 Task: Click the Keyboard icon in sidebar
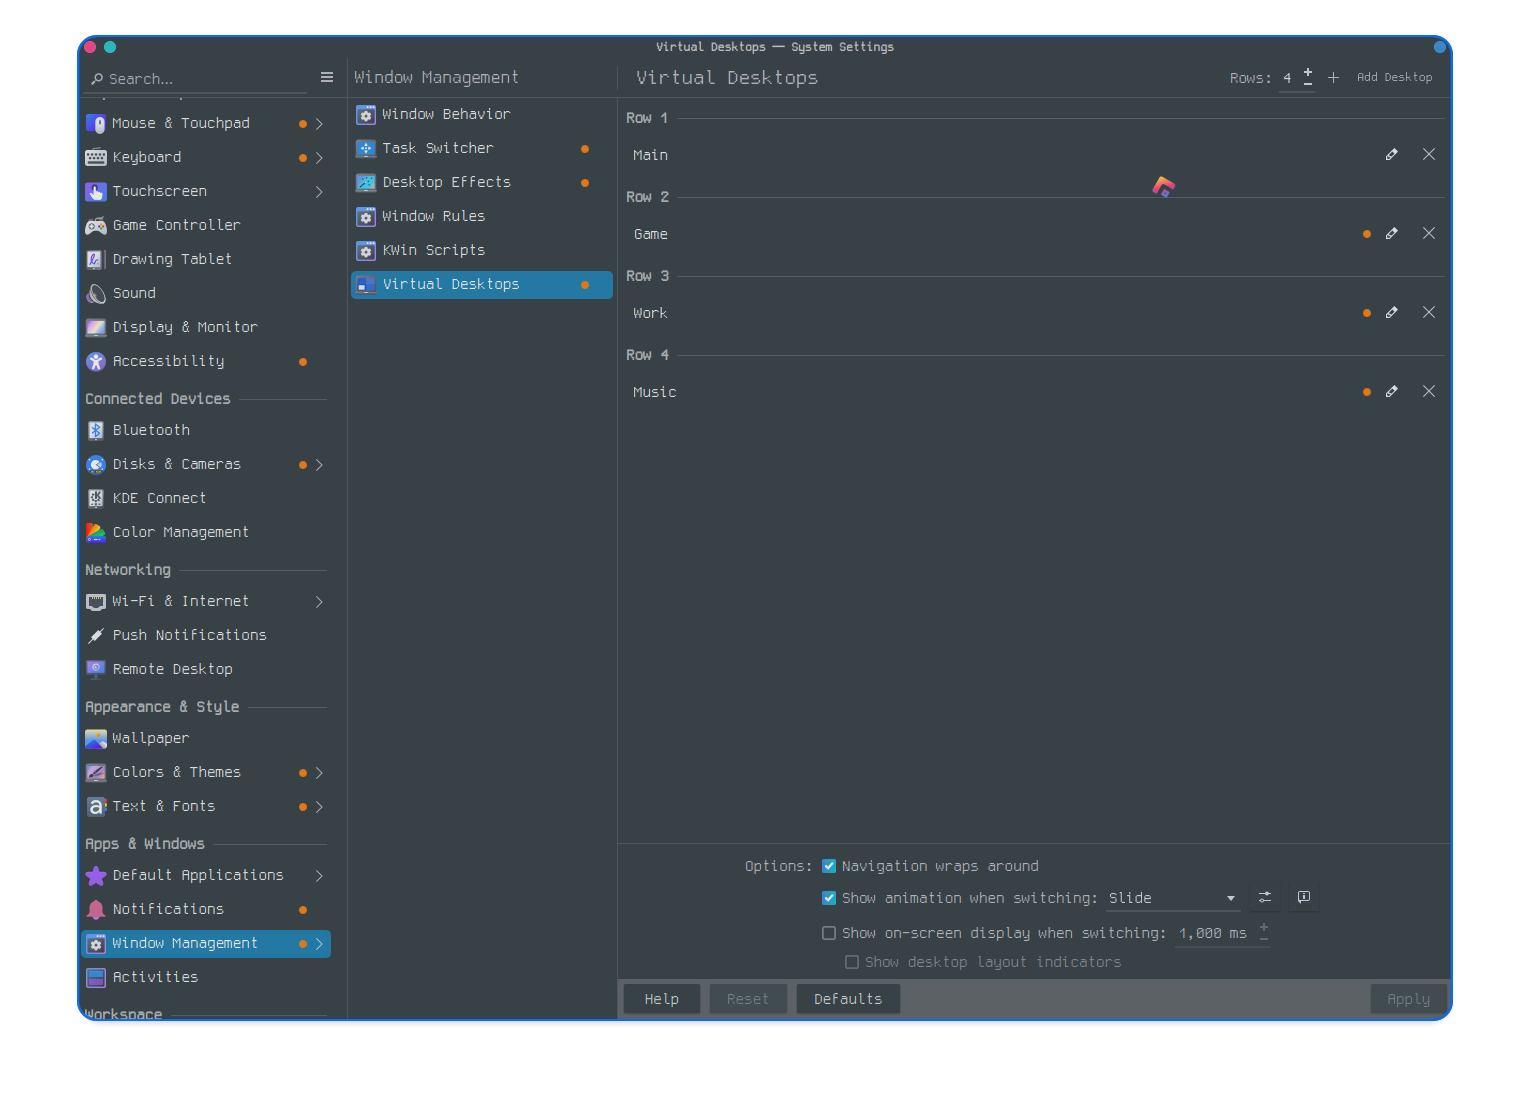point(96,157)
